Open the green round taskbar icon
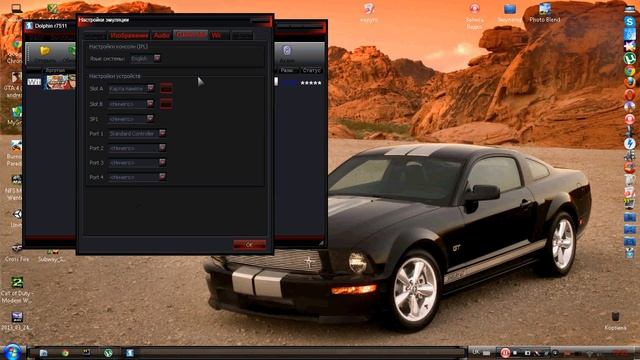Image resolution: width=640 pixels, height=360 pixels. [108, 353]
